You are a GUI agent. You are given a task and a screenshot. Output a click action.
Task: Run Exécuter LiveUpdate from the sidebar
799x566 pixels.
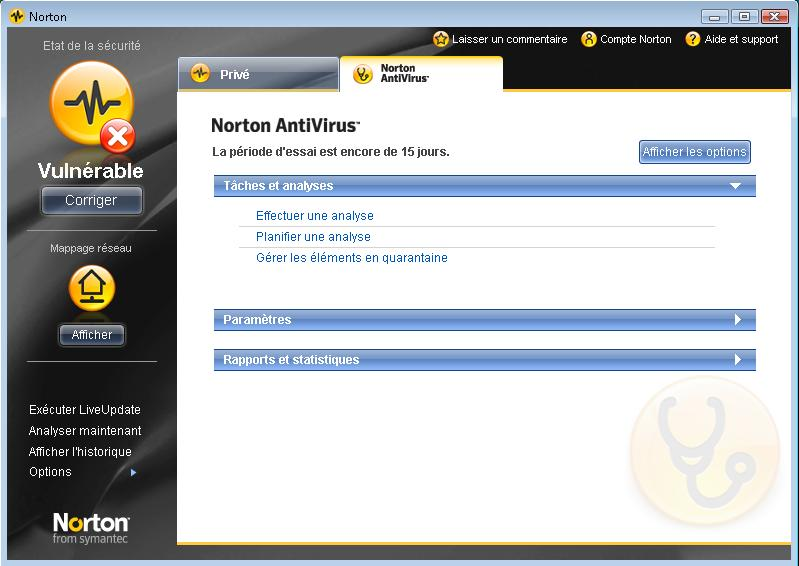[x=85, y=410]
